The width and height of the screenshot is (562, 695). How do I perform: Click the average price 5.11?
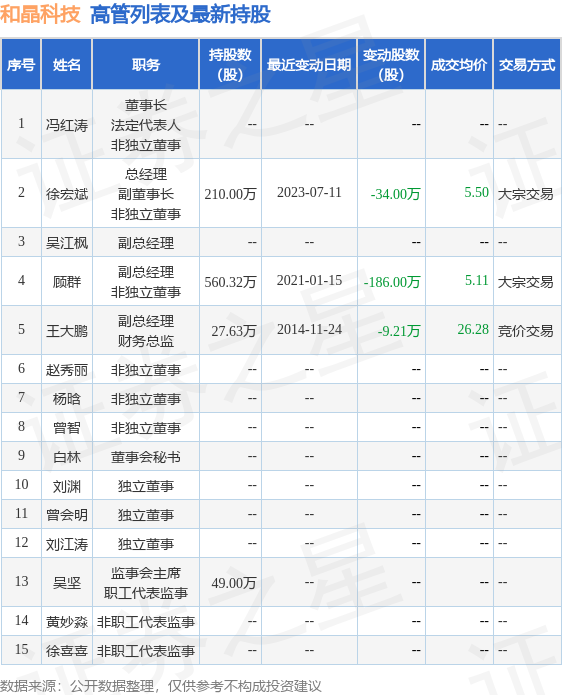tap(476, 280)
